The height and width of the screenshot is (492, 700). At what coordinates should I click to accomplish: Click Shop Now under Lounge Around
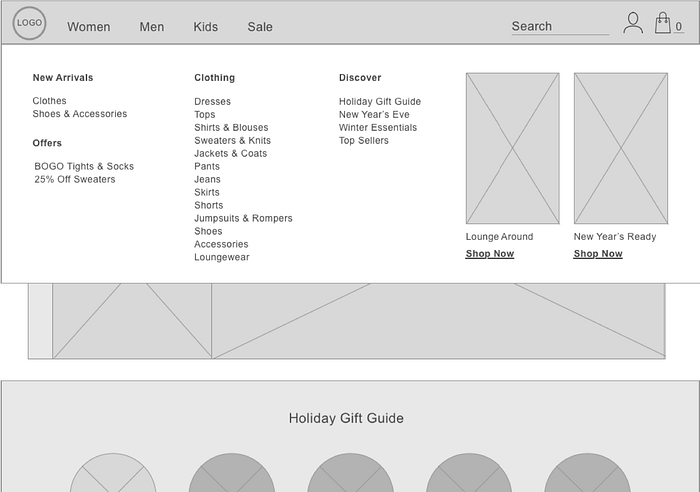pos(490,254)
